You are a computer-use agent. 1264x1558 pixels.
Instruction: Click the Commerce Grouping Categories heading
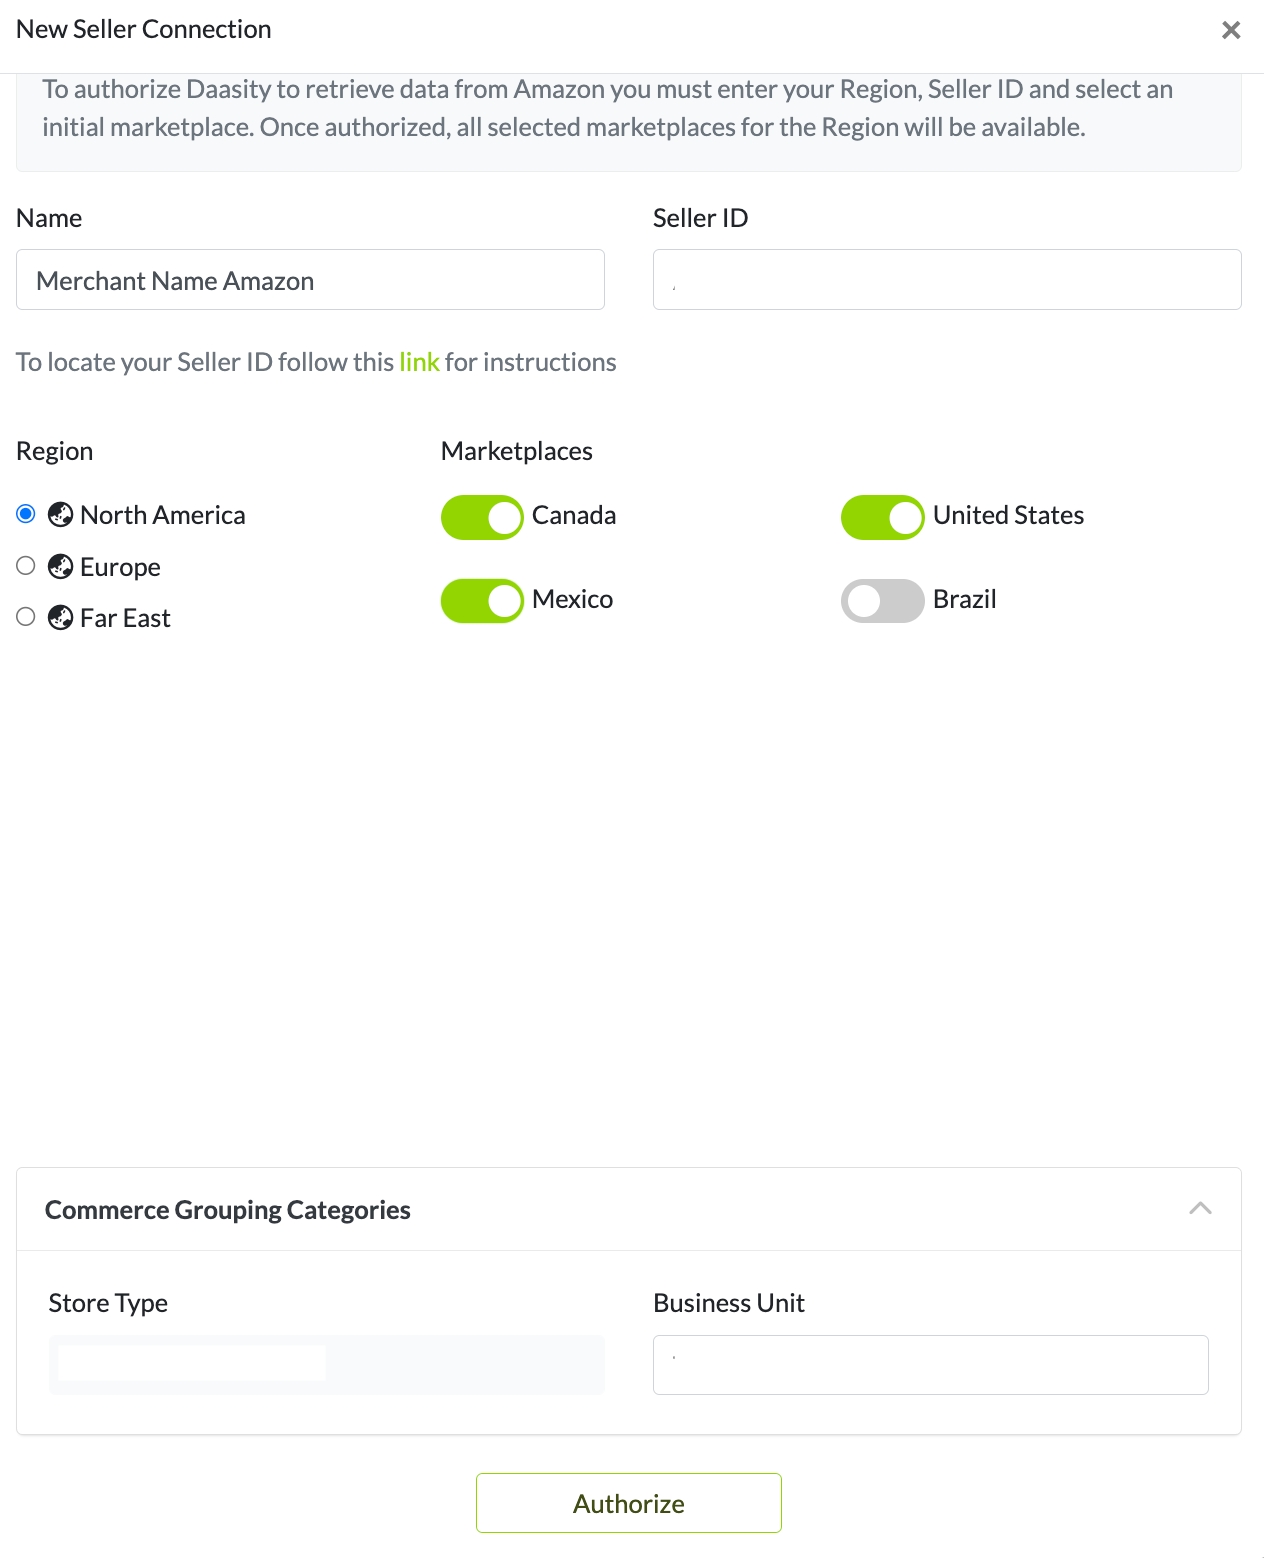pyautogui.click(x=228, y=1210)
